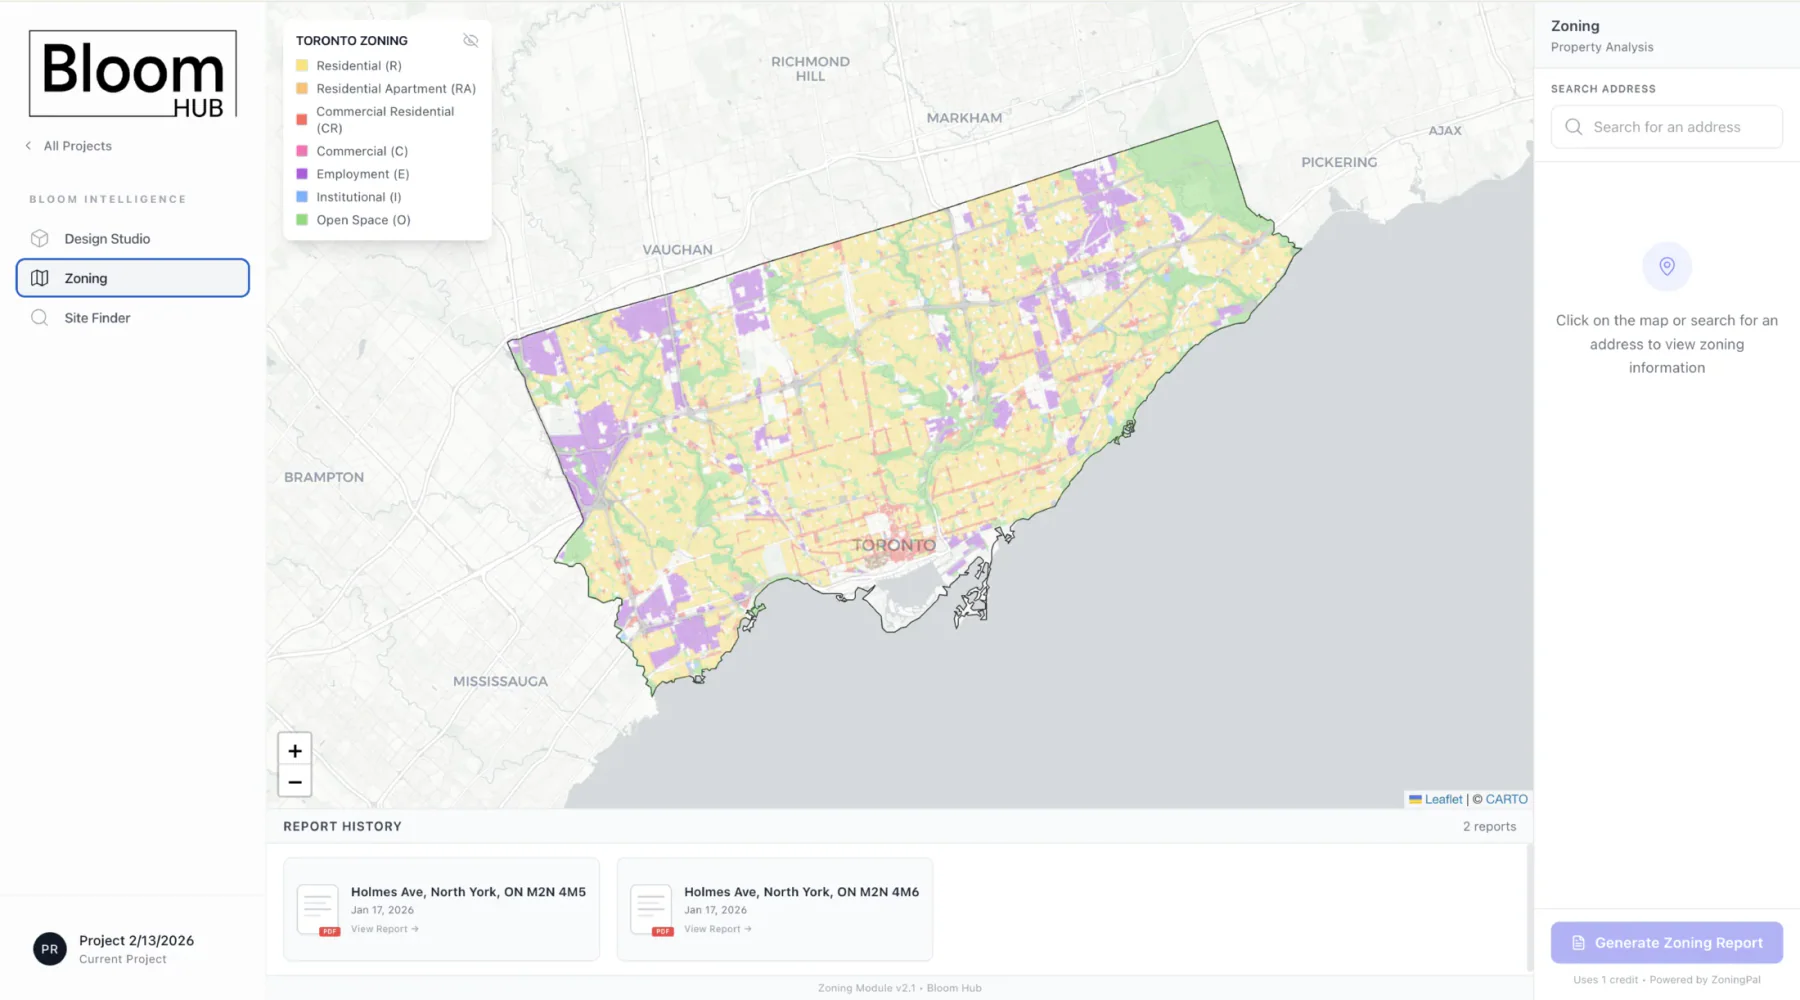Click the Bloom Hub logo

point(131,73)
